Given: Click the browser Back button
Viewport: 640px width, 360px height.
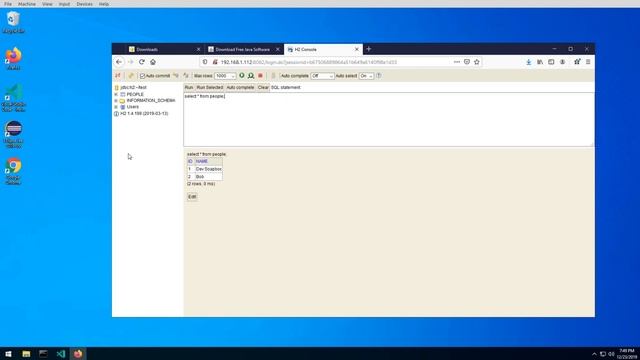Looking at the screenshot, I should click(x=119, y=62).
